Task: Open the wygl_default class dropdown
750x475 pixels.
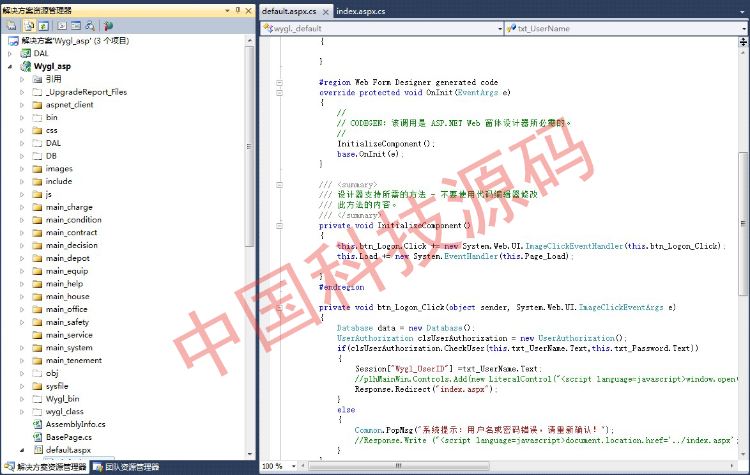Action: 500,29
